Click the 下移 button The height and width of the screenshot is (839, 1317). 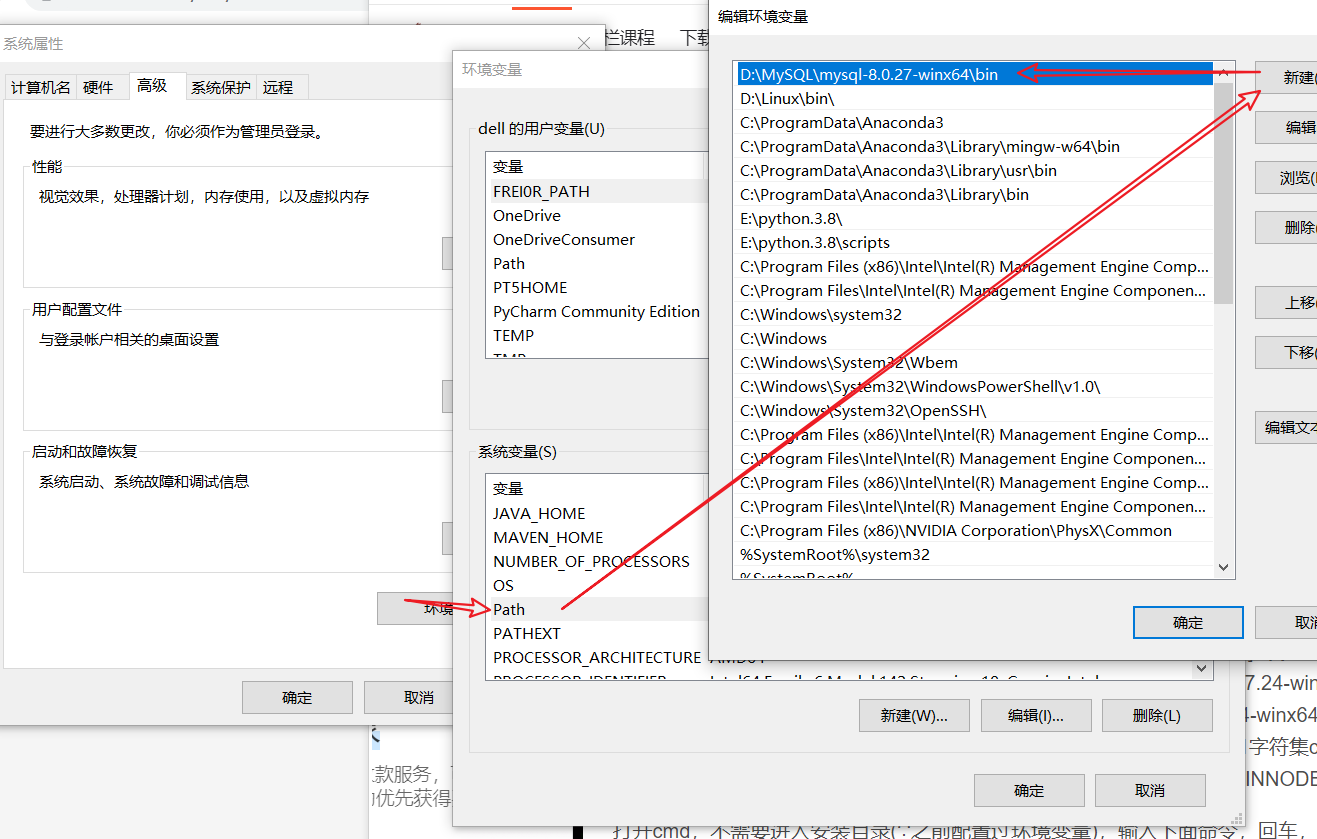click(x=1286, y=352)
